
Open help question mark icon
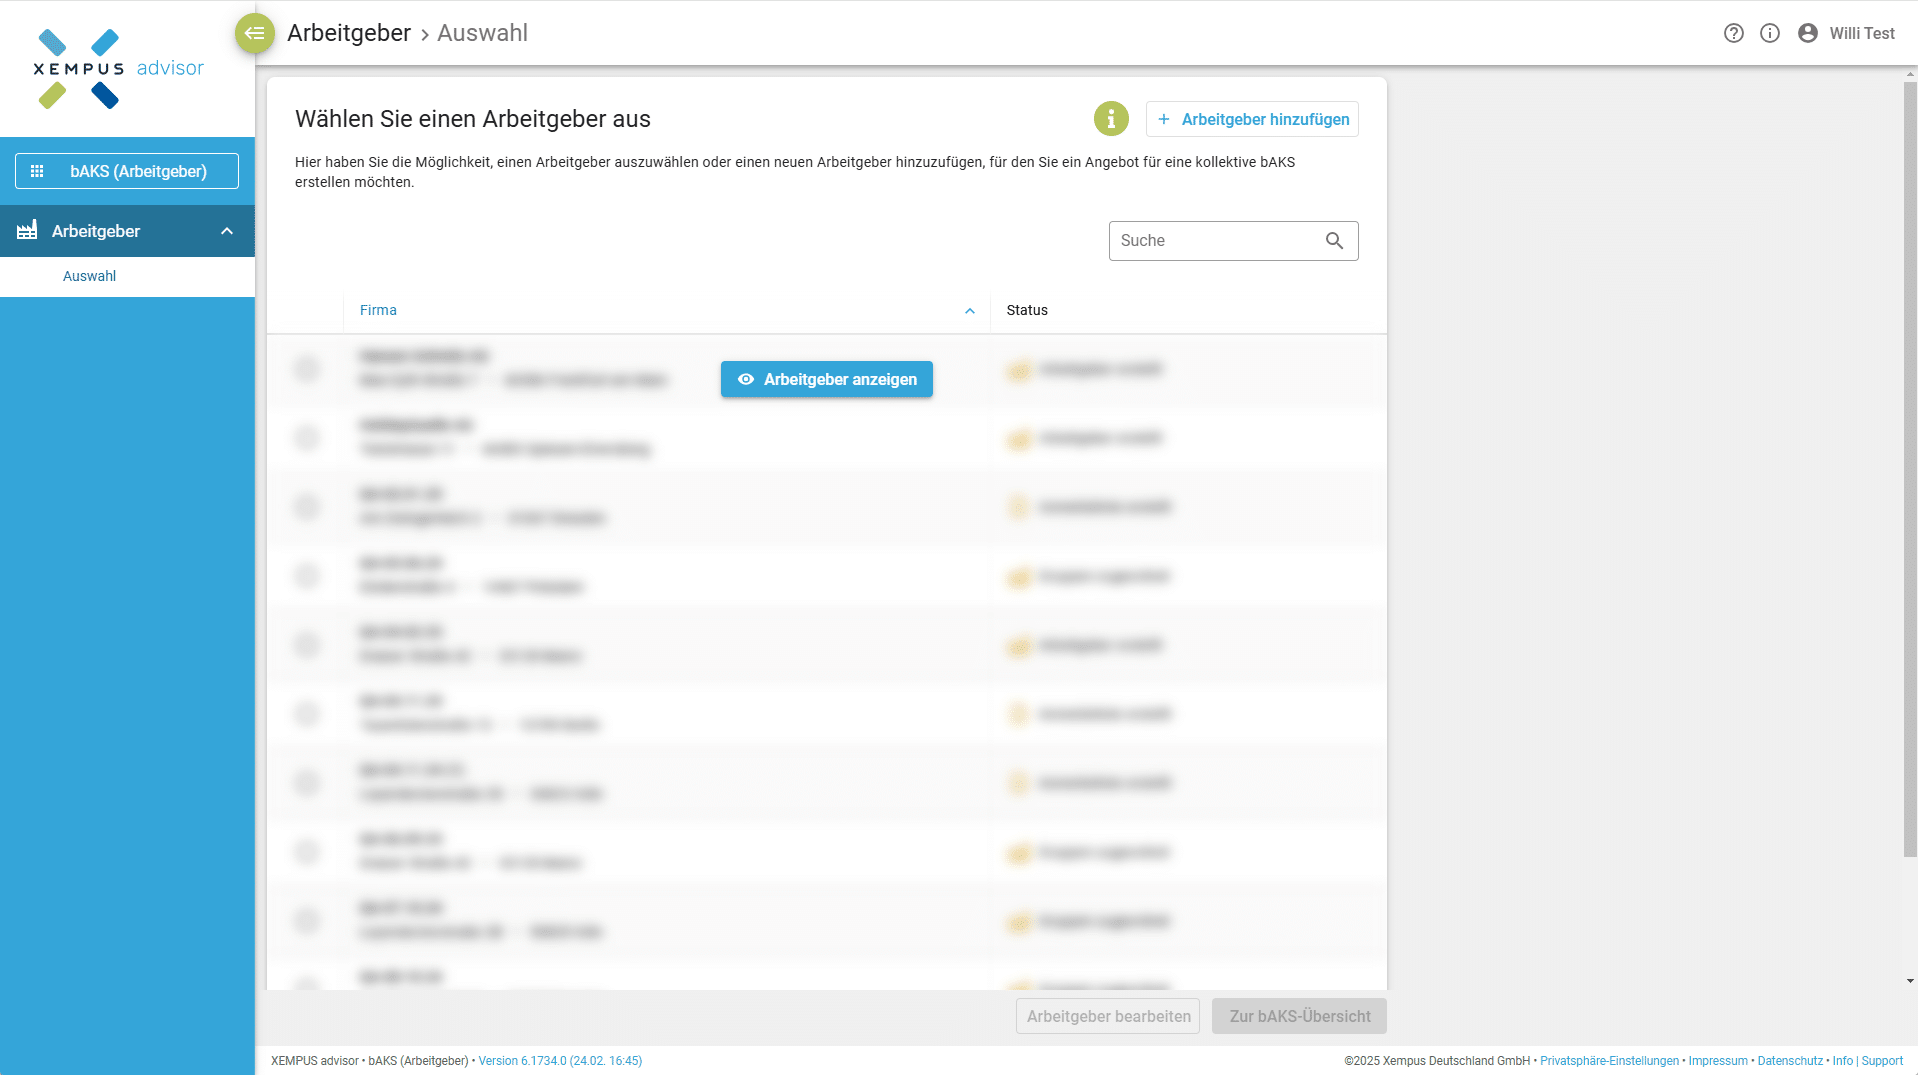pyautogui.click(x=1733, y=33)
